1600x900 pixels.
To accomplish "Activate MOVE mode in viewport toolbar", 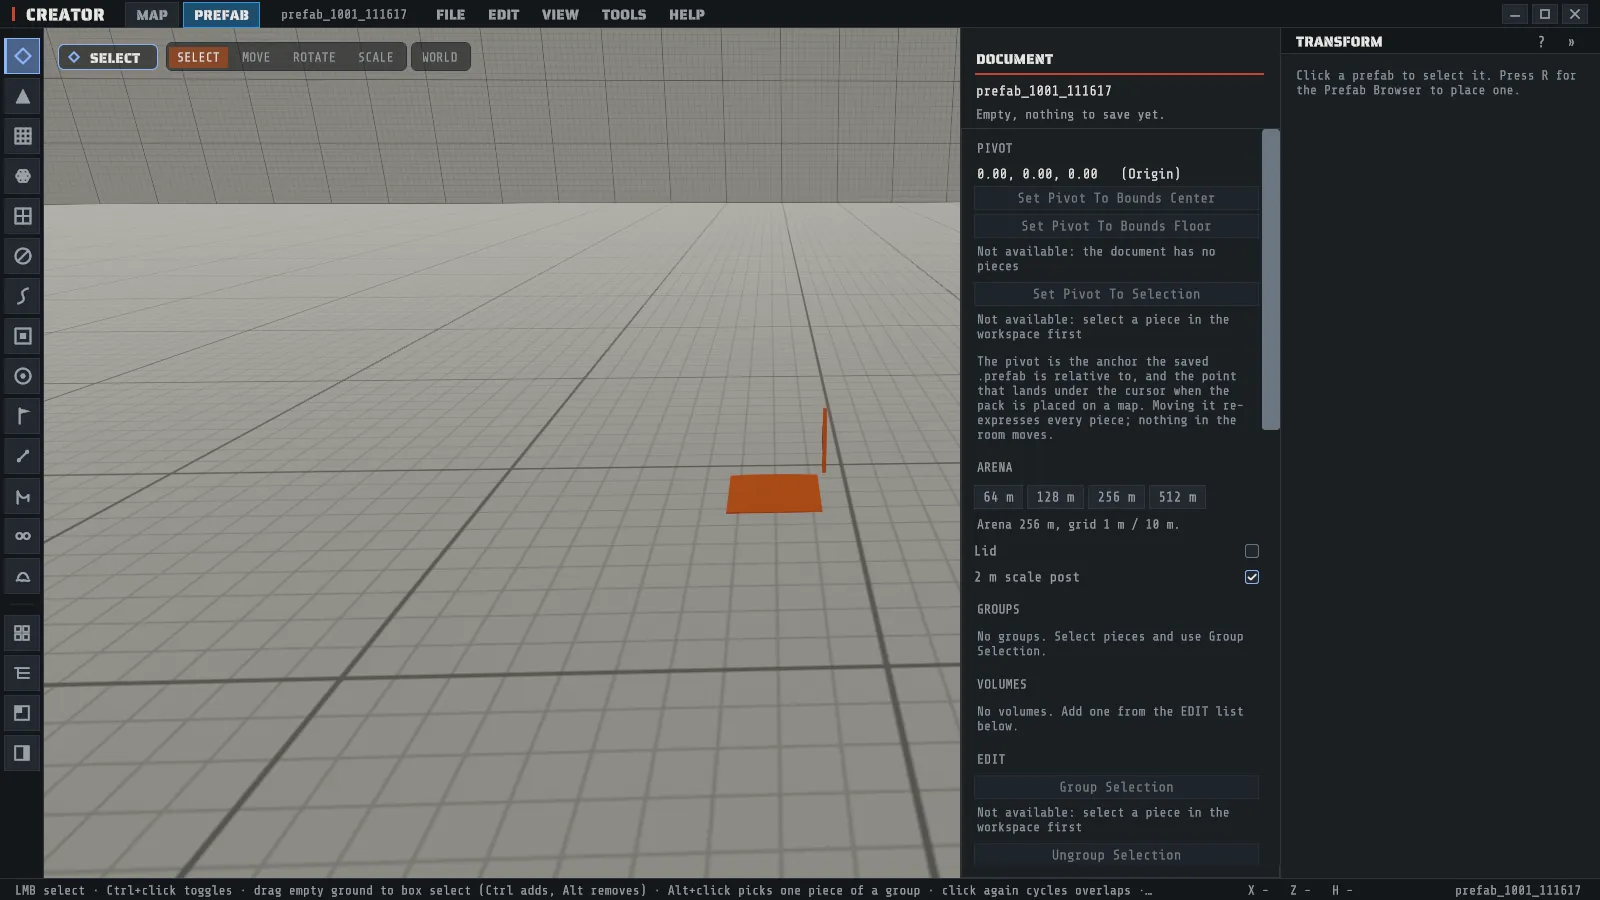I will point(256,57).
